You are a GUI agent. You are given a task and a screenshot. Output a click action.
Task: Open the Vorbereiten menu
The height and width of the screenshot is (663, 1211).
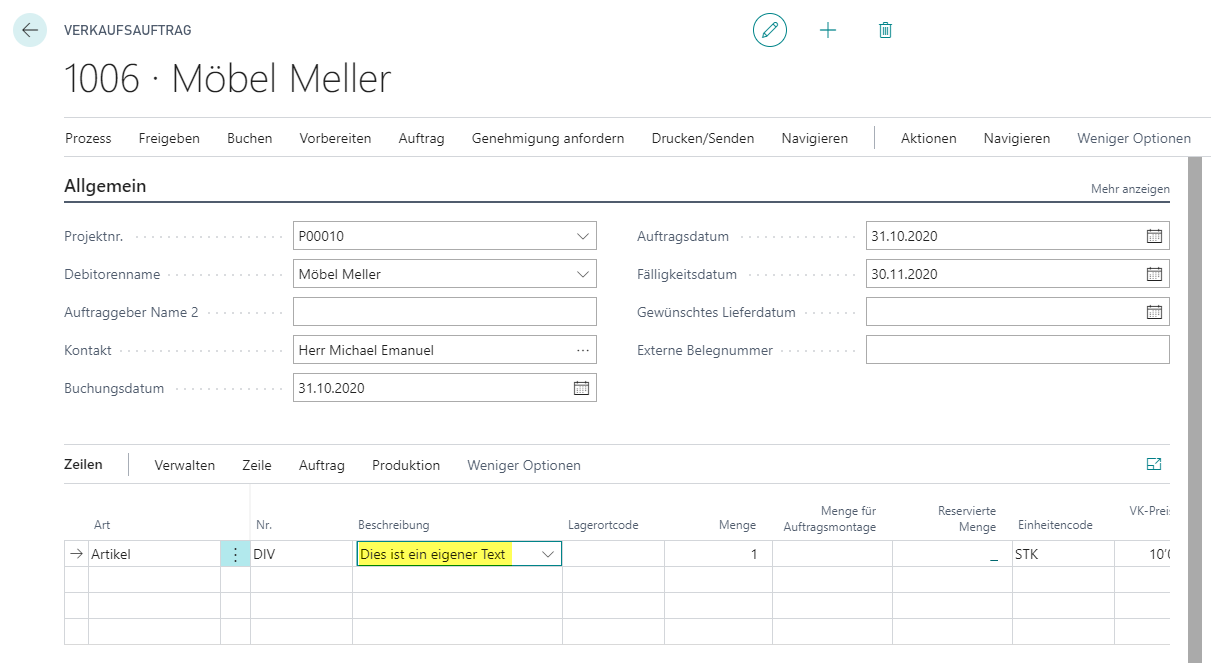[x=335, y=139]
